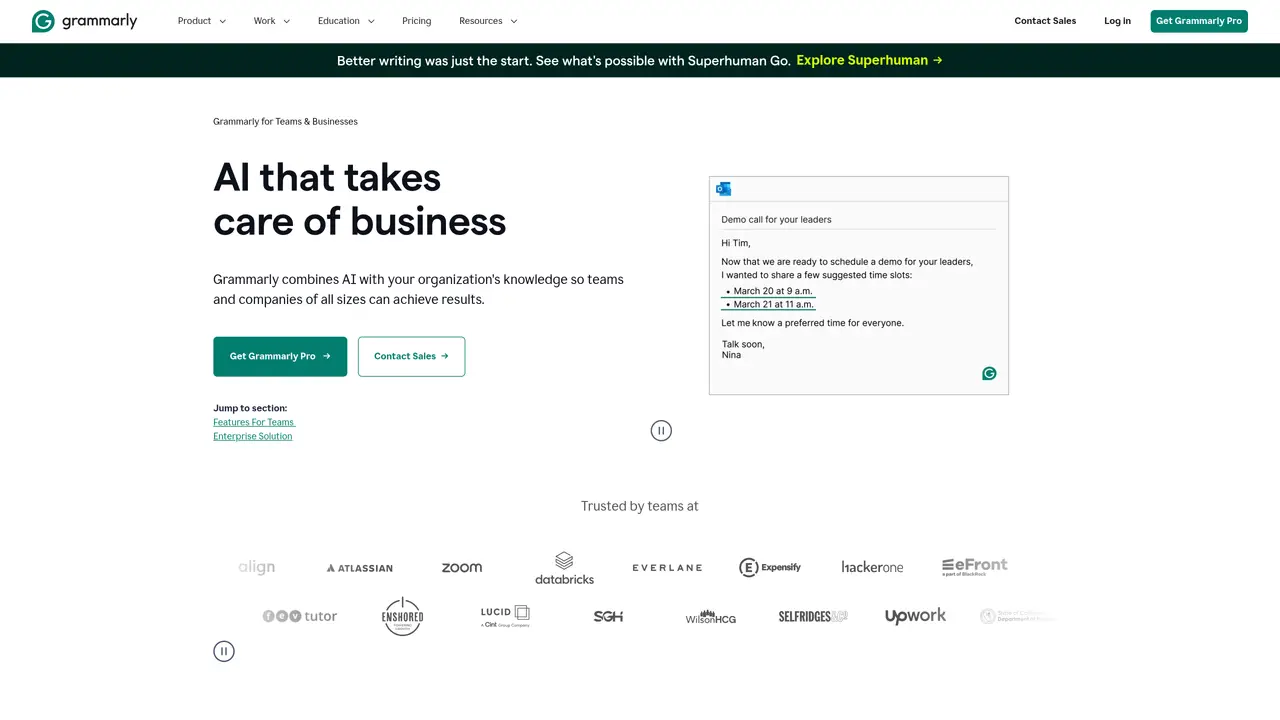Image resolution: width=1280 pixels, height=720 pixels.
Task: Open the Zoom logo in trusted teams
Action: (x=462, y=568)
